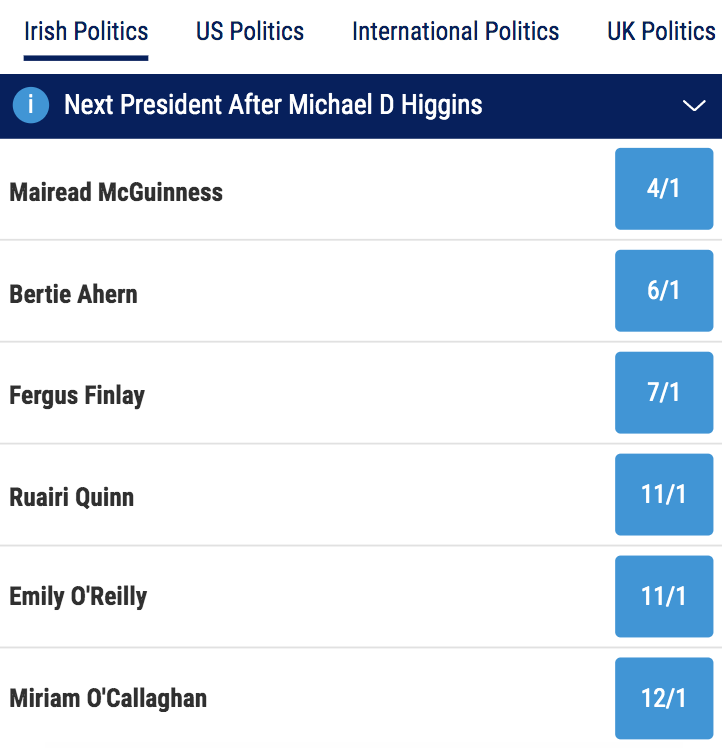Click the Bertie Ahern candidate name
Viewport: 722px width, 748px height.
[73, 294]
